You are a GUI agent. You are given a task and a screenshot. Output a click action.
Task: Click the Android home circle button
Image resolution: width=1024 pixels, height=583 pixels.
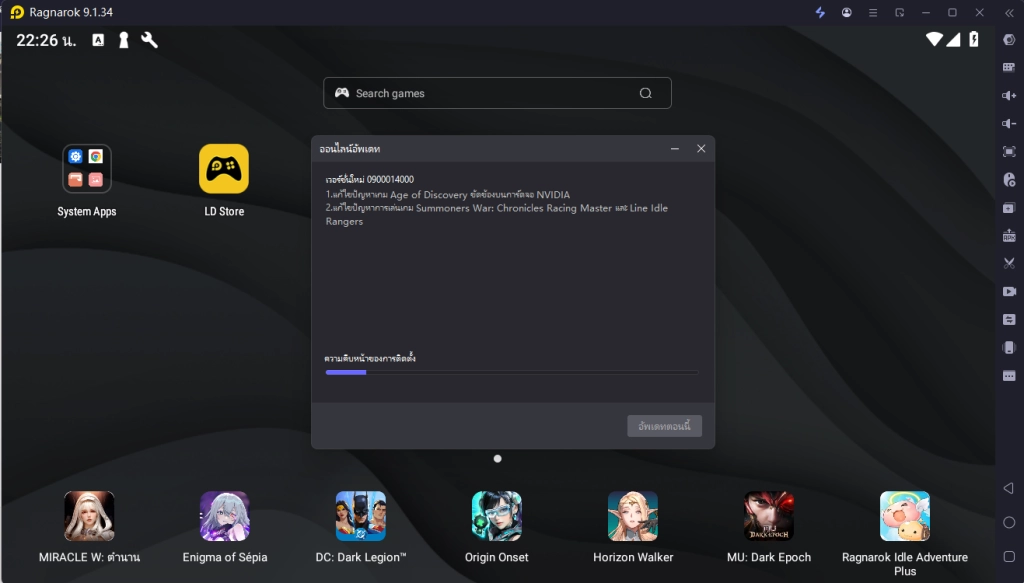pyautogui.click(x=1009, y=522)
